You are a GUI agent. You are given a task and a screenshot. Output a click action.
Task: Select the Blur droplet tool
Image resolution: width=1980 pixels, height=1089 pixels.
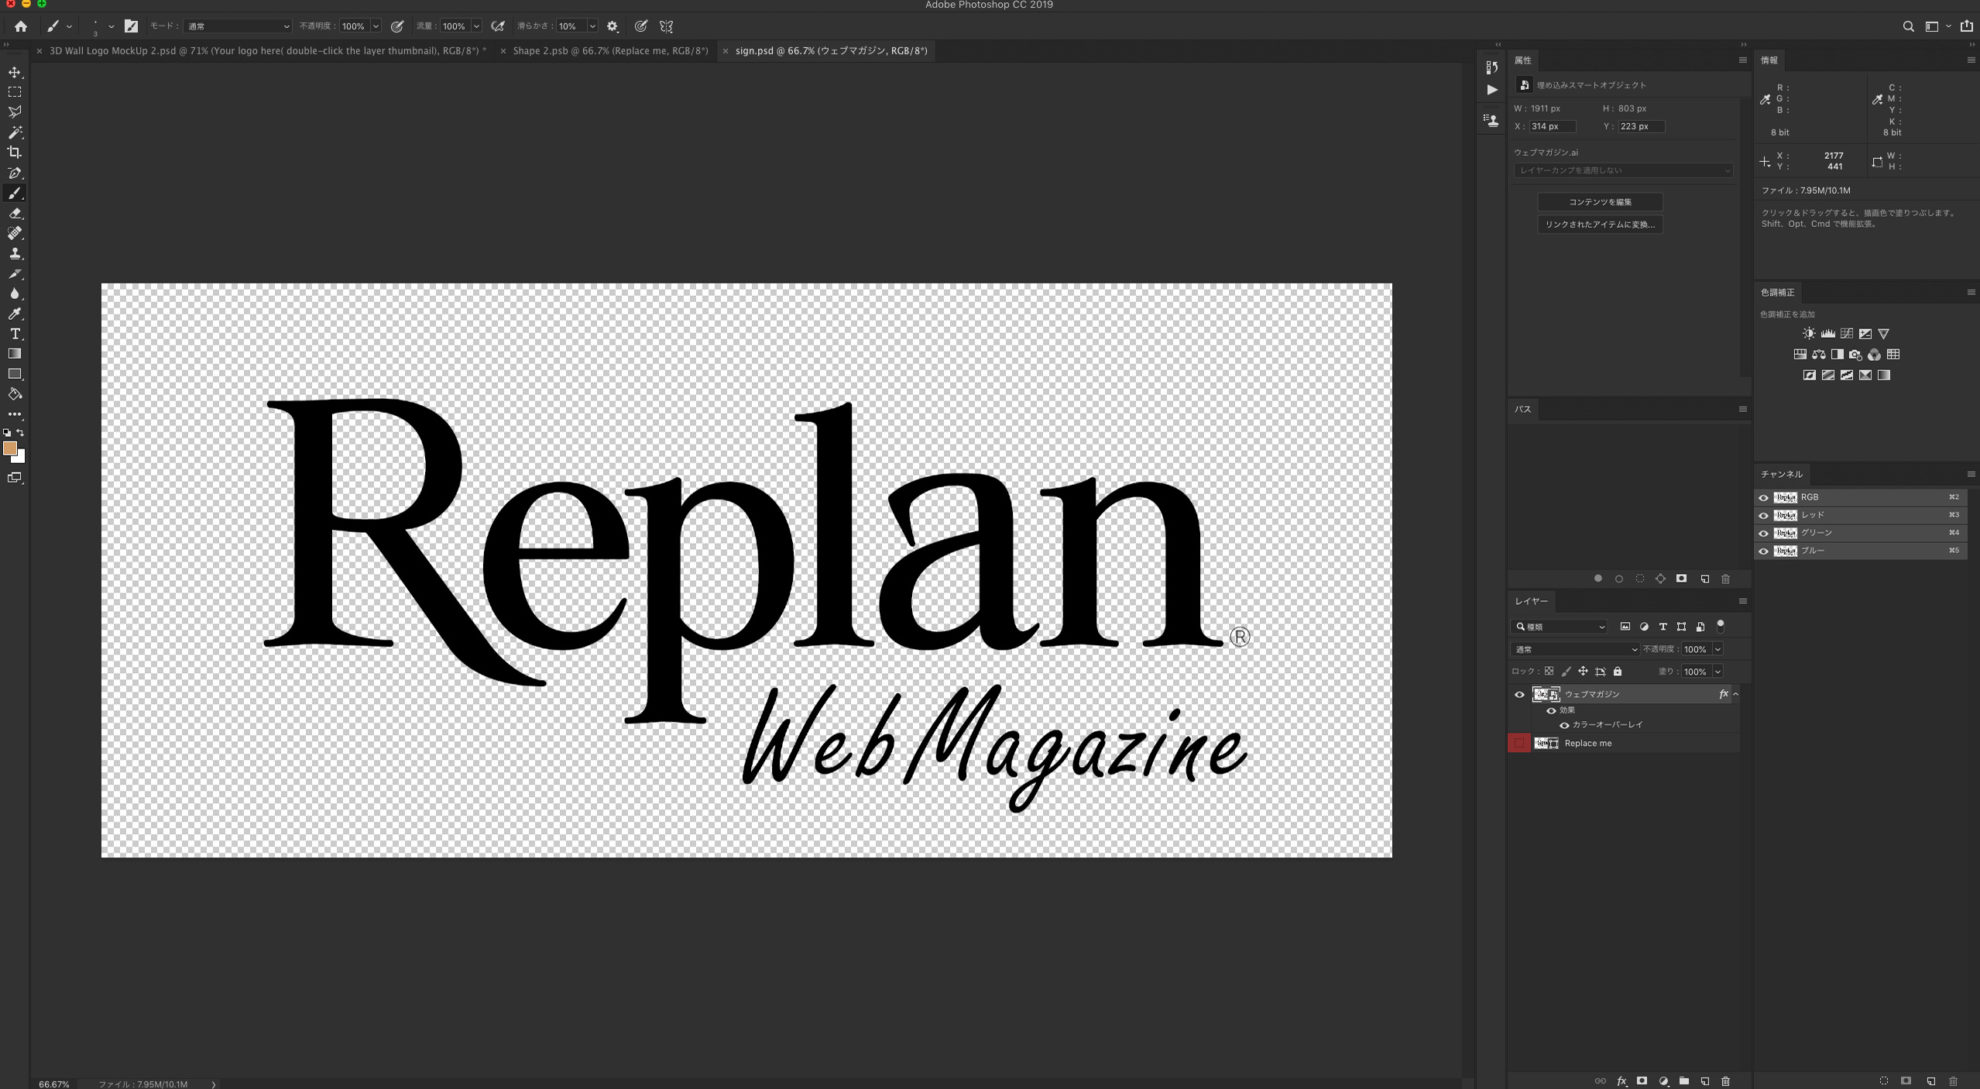[15, 293]
